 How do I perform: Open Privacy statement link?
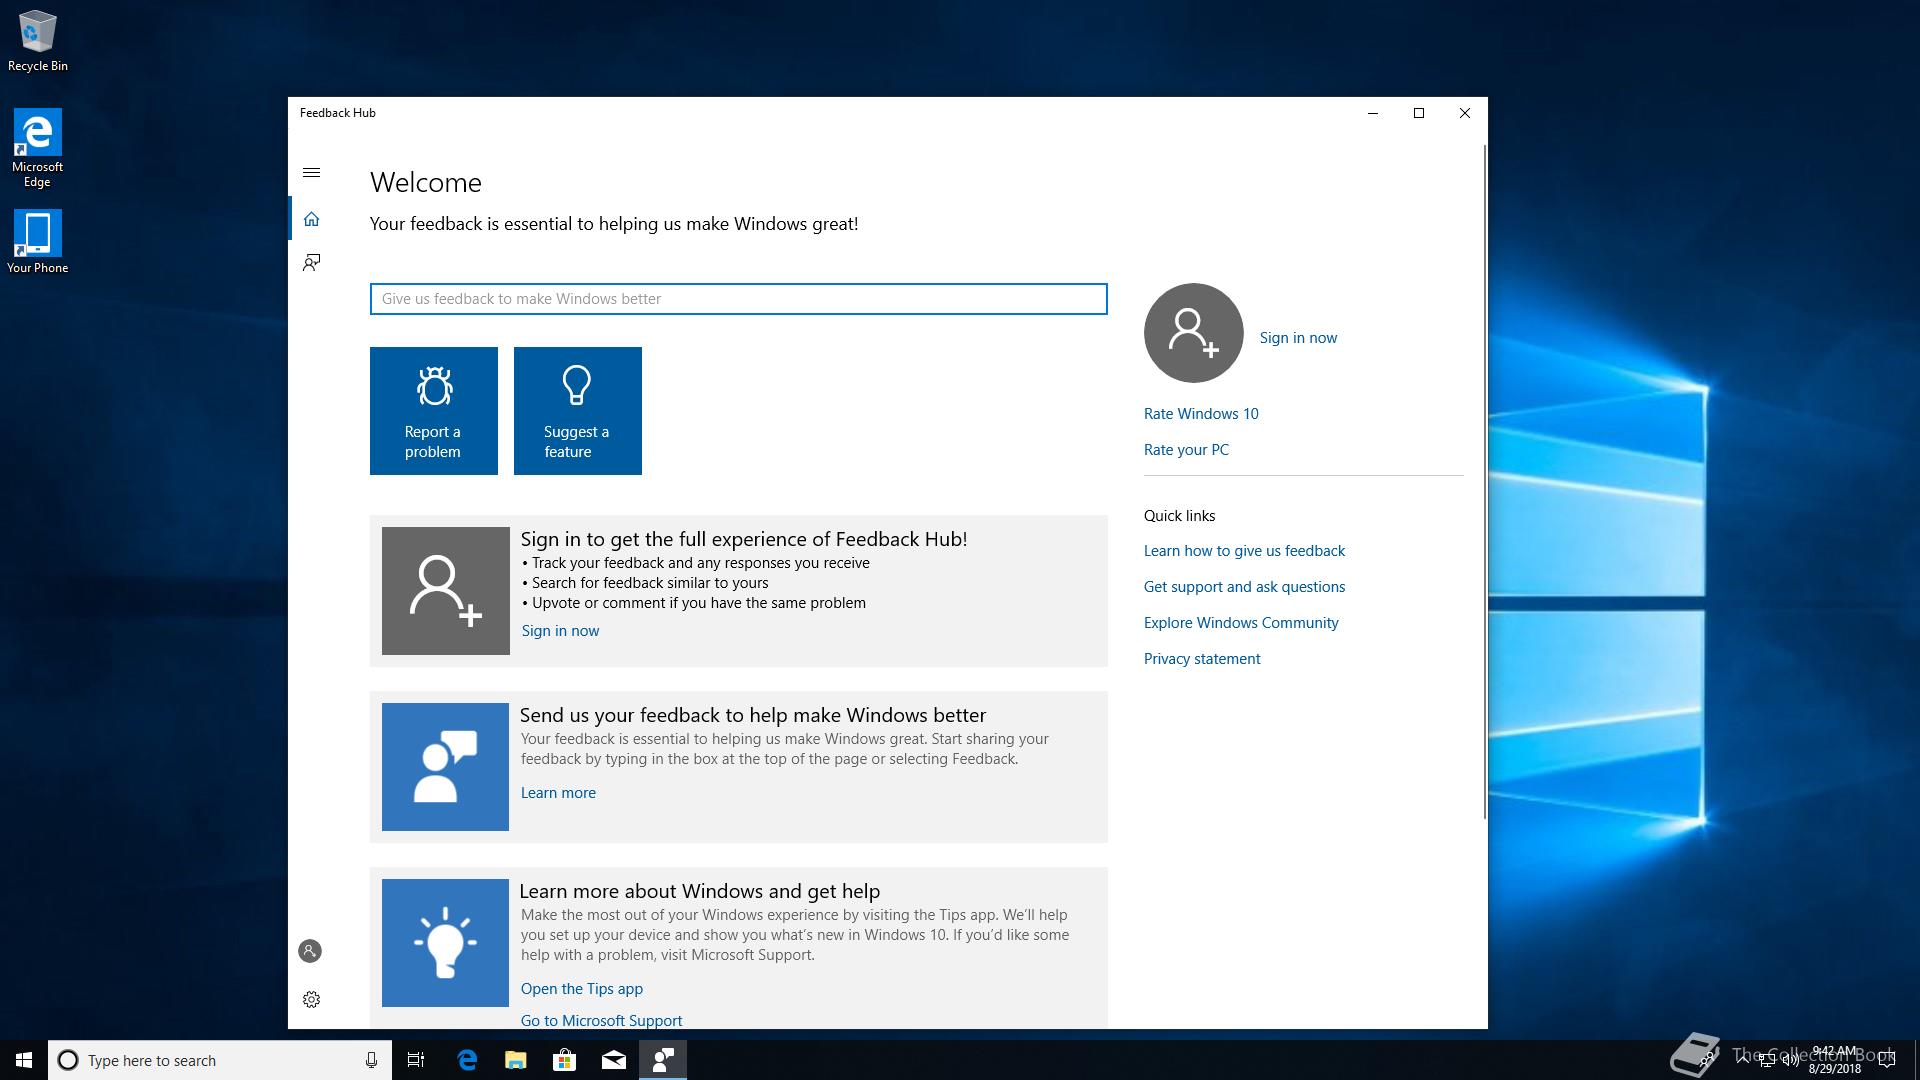1202,659
